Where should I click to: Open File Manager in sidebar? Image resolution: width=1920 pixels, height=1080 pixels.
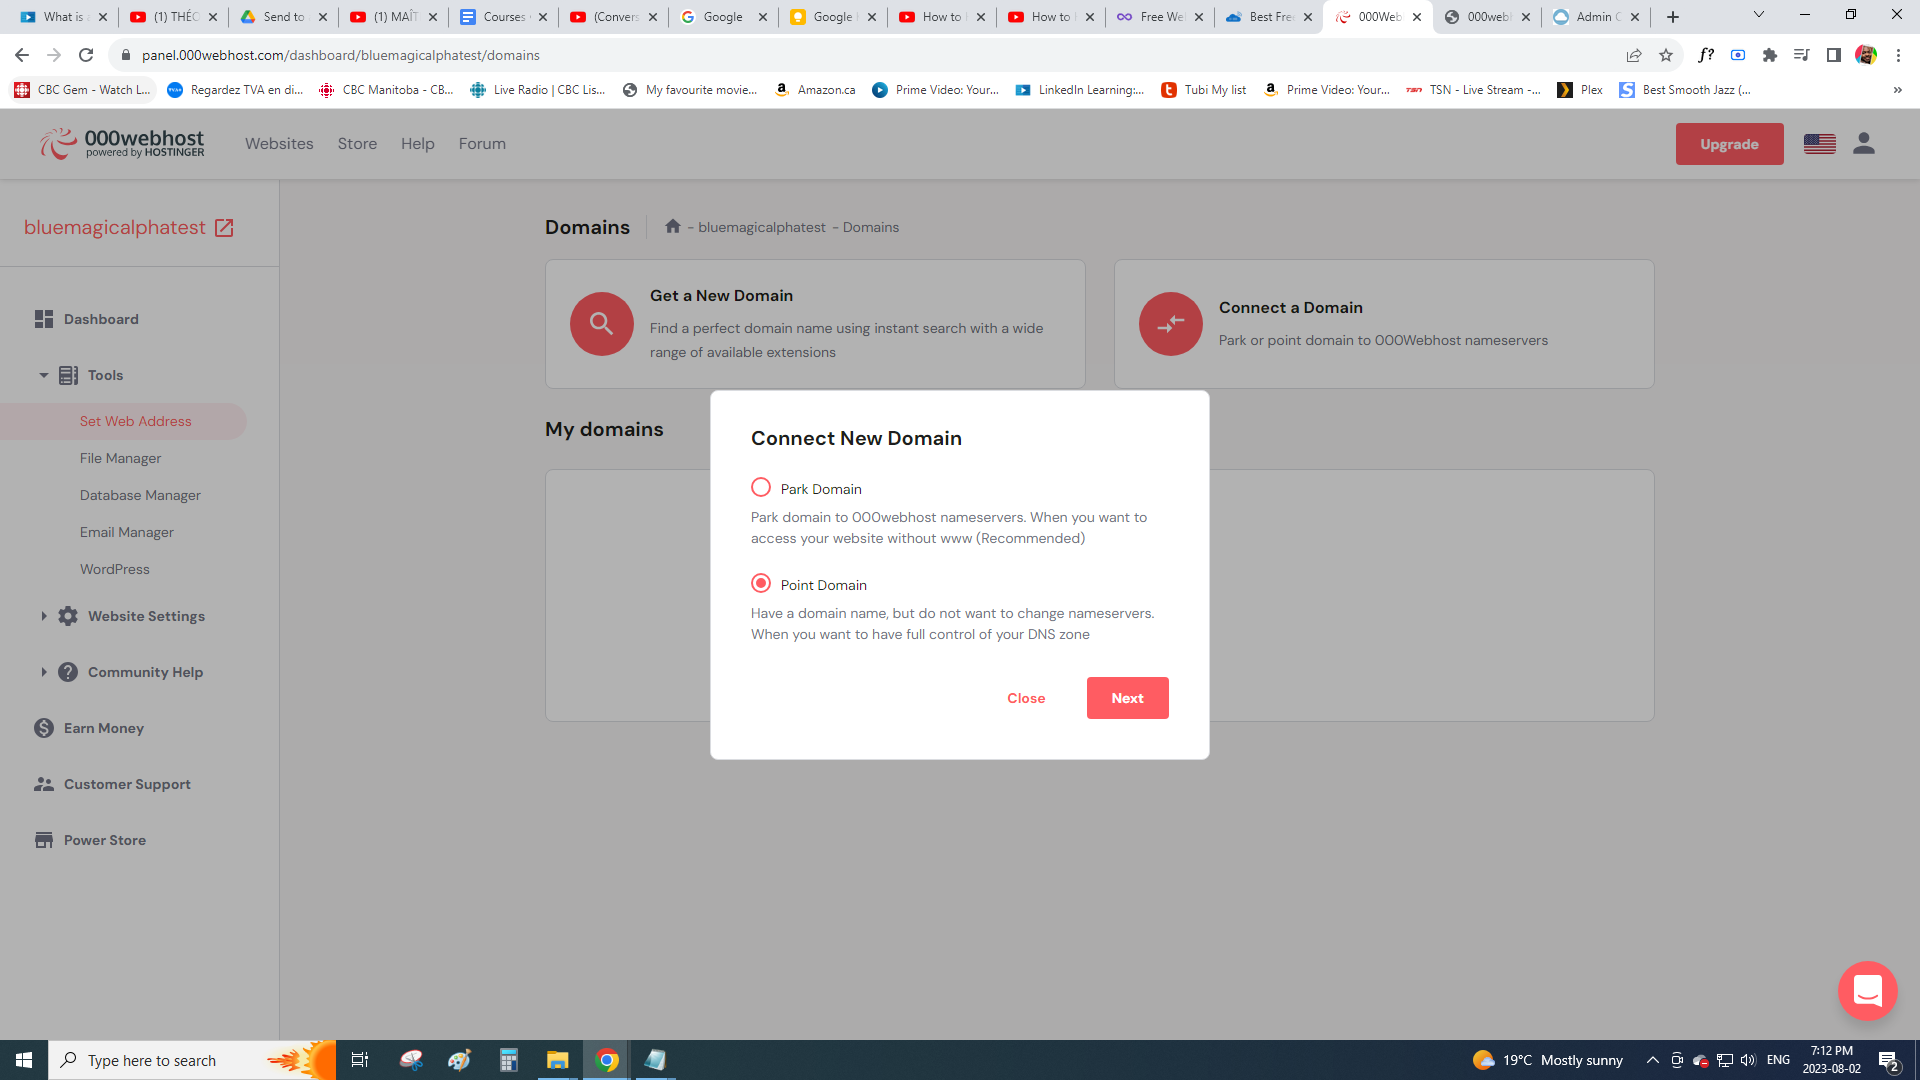point(120,458)
